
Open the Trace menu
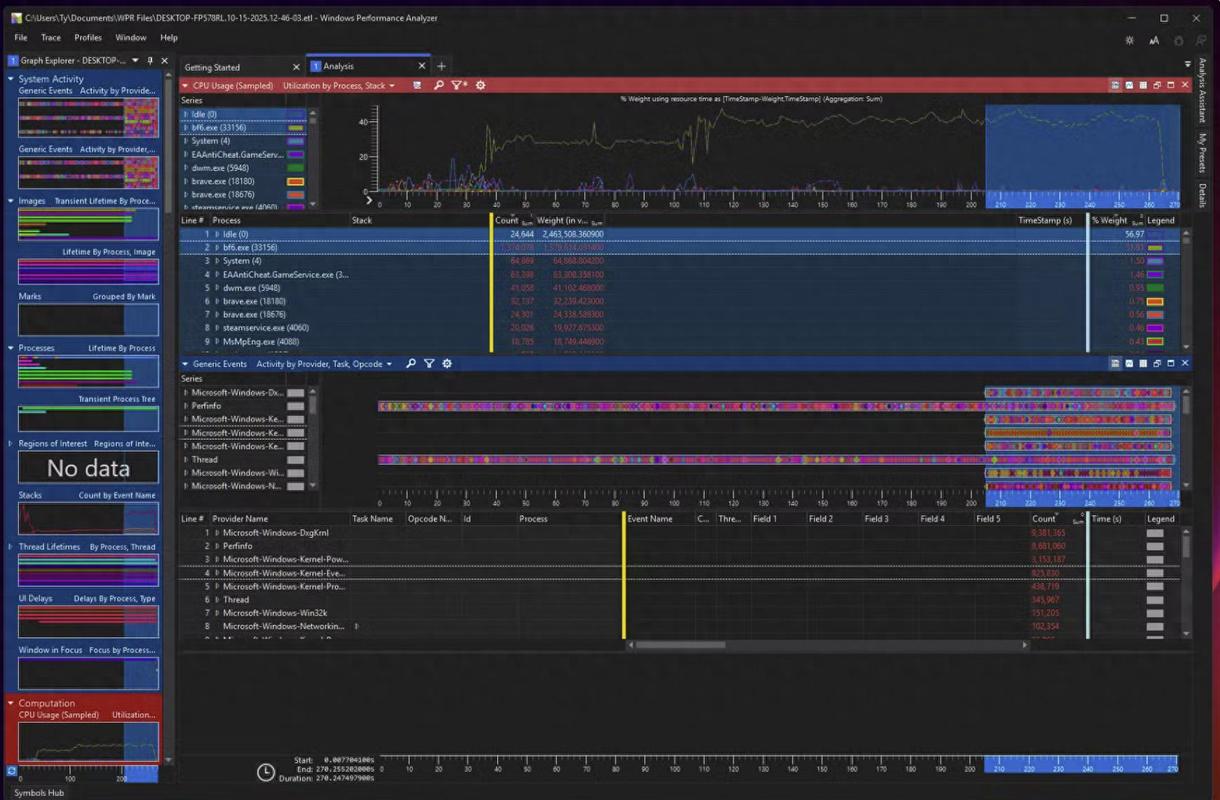50,38
